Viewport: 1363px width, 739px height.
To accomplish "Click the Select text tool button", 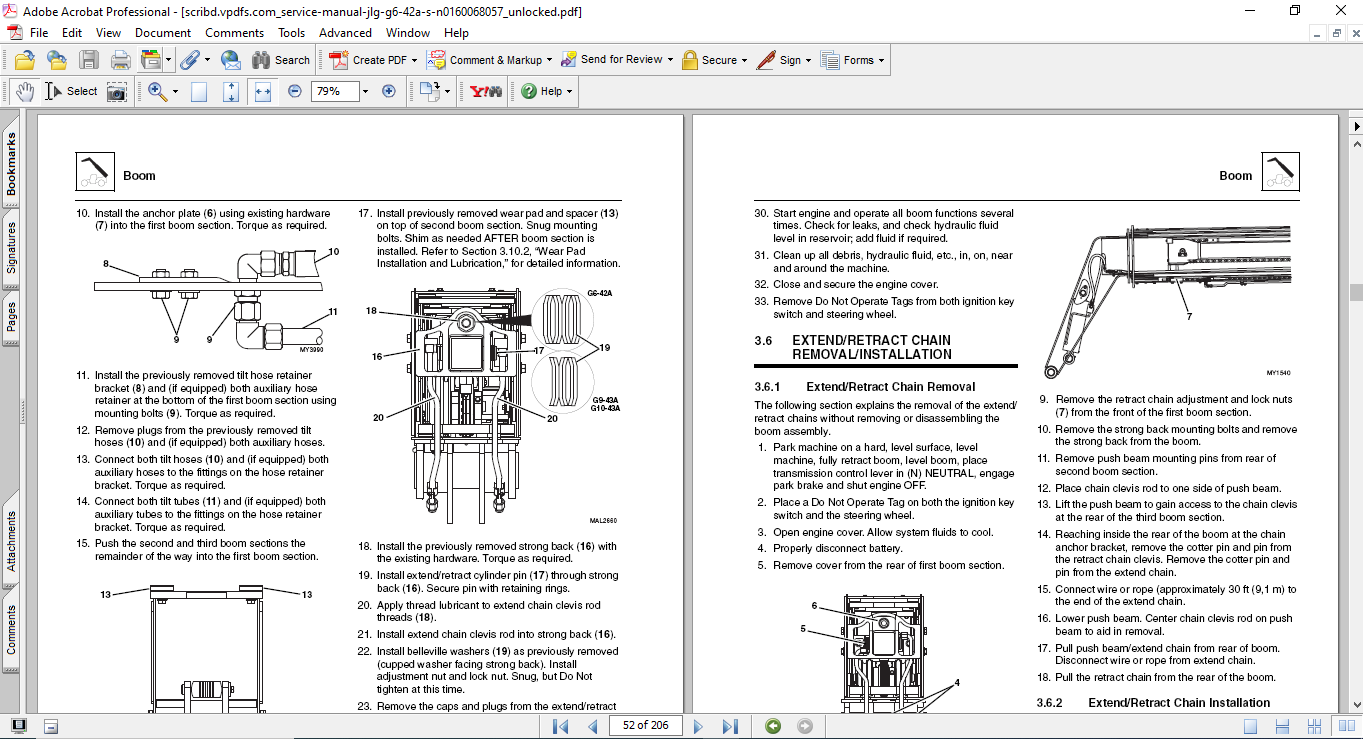I will [71, 91].
